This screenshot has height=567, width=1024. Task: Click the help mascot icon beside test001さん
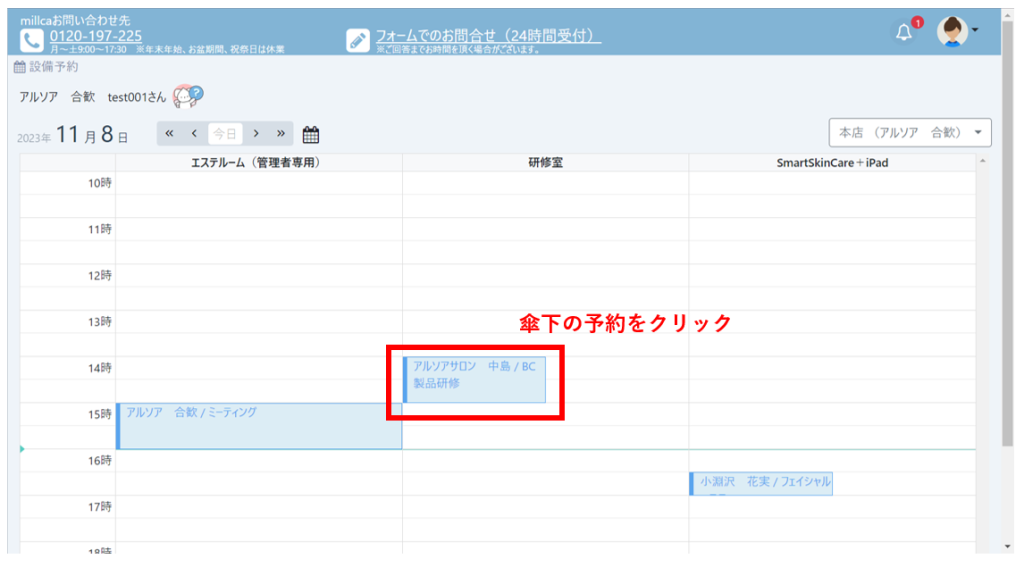coord(188,96)
